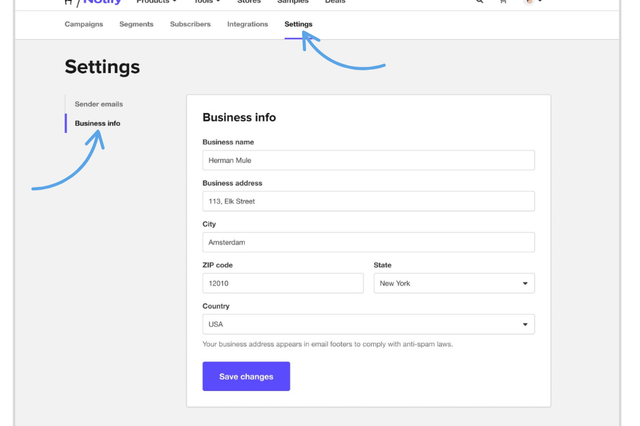Open the Integrations tab
The width and height of the screenshot is (640, 426).
click(247, 24)
